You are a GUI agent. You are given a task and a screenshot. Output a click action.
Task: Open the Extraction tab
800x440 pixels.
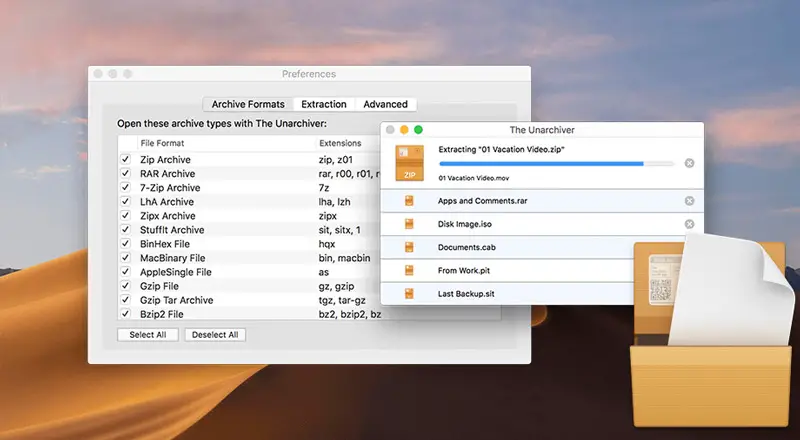pos(324,104)
